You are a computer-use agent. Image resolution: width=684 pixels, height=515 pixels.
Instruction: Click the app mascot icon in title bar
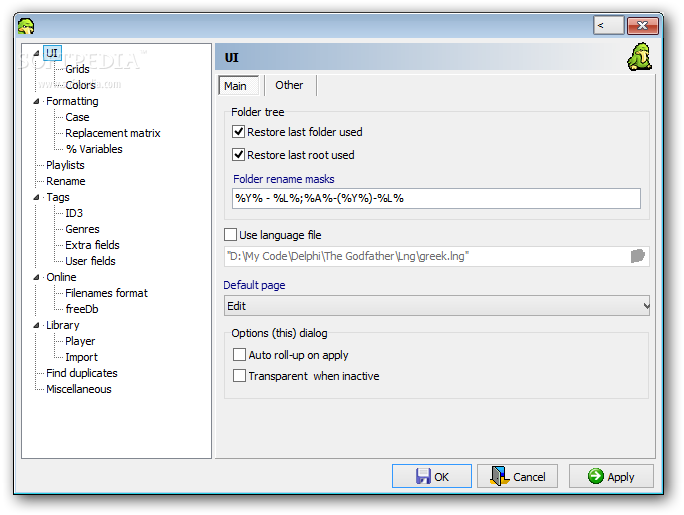[x=26, y=27]
